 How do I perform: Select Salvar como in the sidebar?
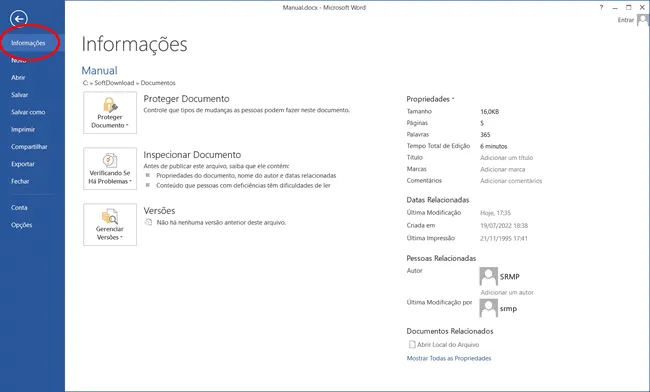click(28, 112)
